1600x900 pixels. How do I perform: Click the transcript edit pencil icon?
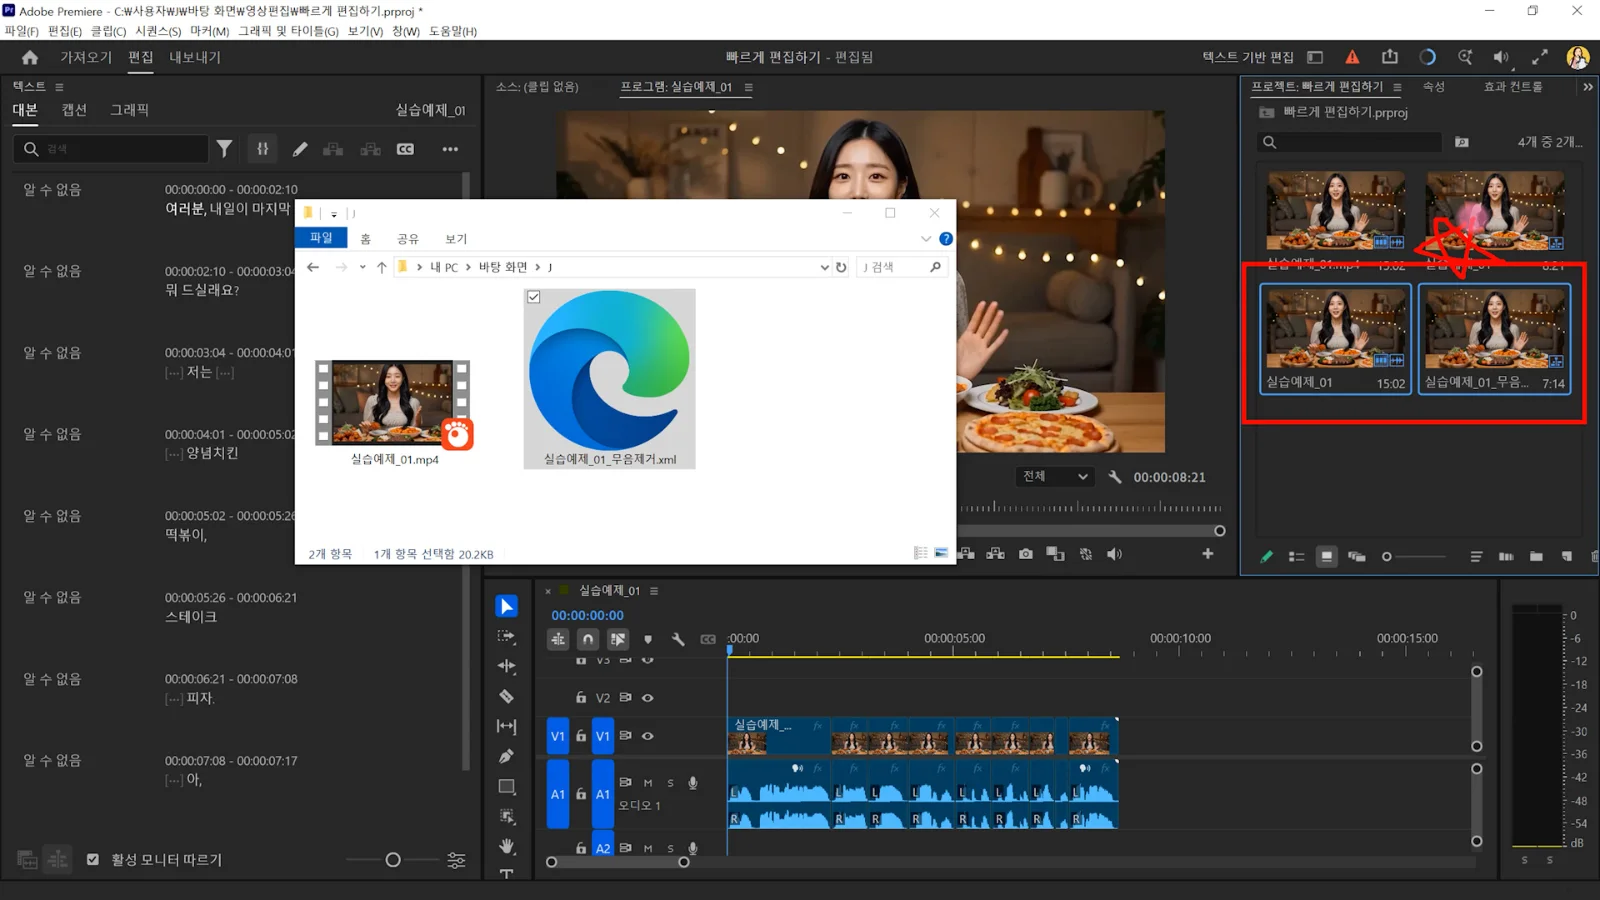[x=300, y=149]
